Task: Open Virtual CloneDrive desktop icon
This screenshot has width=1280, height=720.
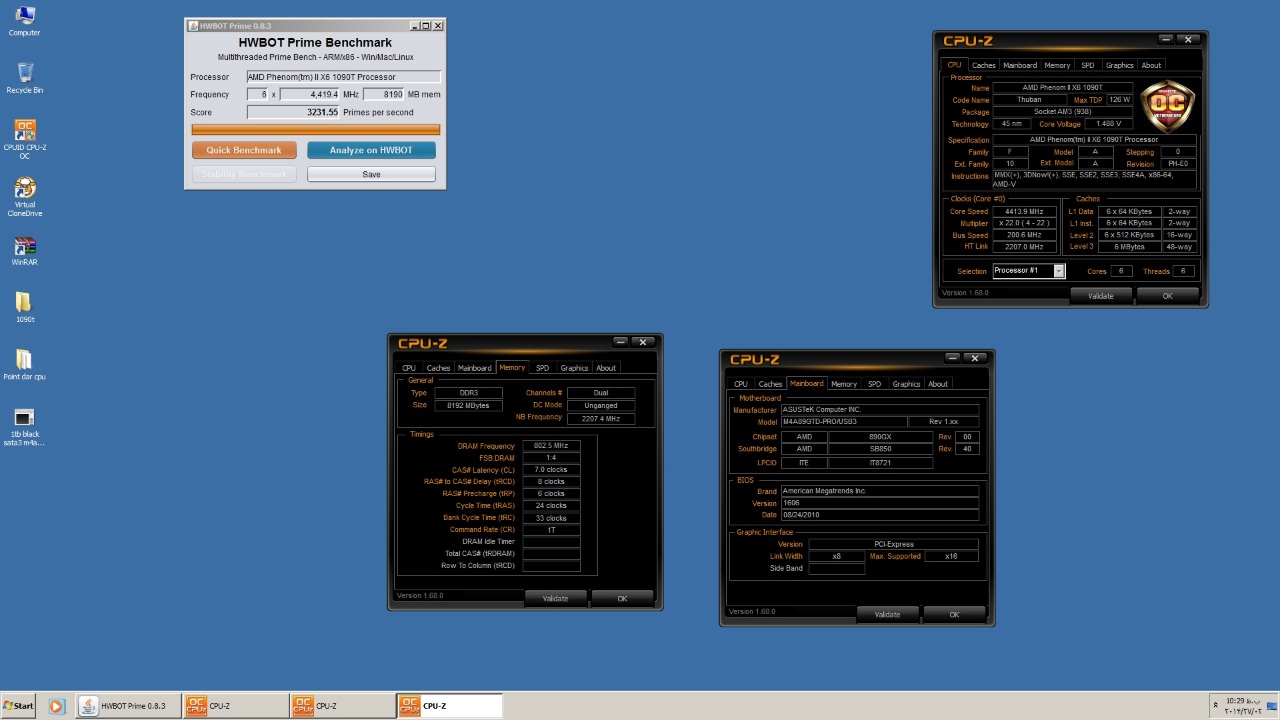Action: pyautogui.click(x=24, y=197)
